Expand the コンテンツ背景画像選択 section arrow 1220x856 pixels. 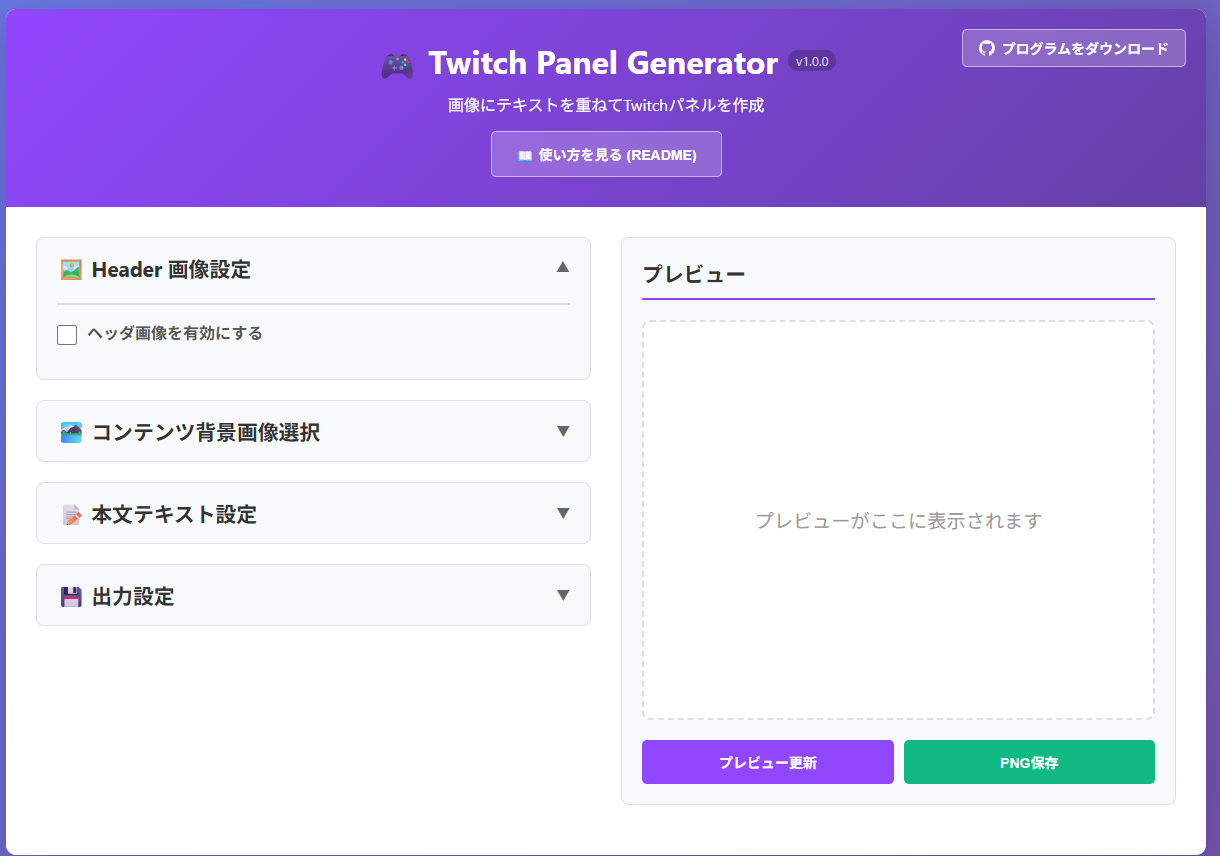click(x=563, y=431)
